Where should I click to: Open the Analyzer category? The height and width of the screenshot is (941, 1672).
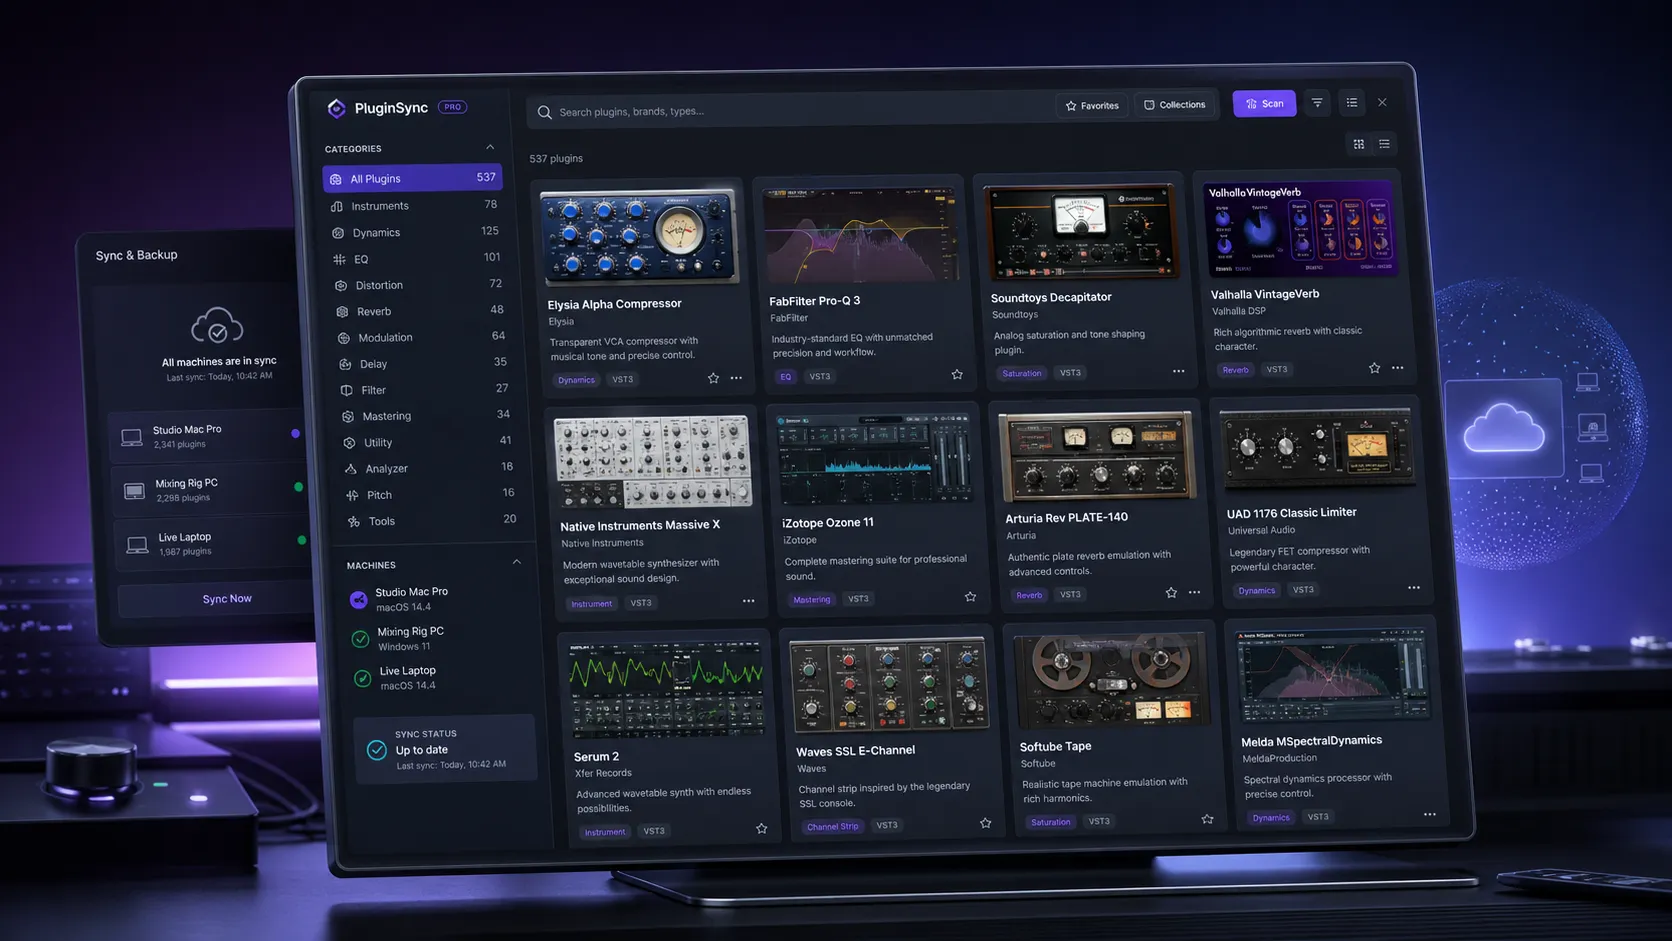click(x=430, y=468)
